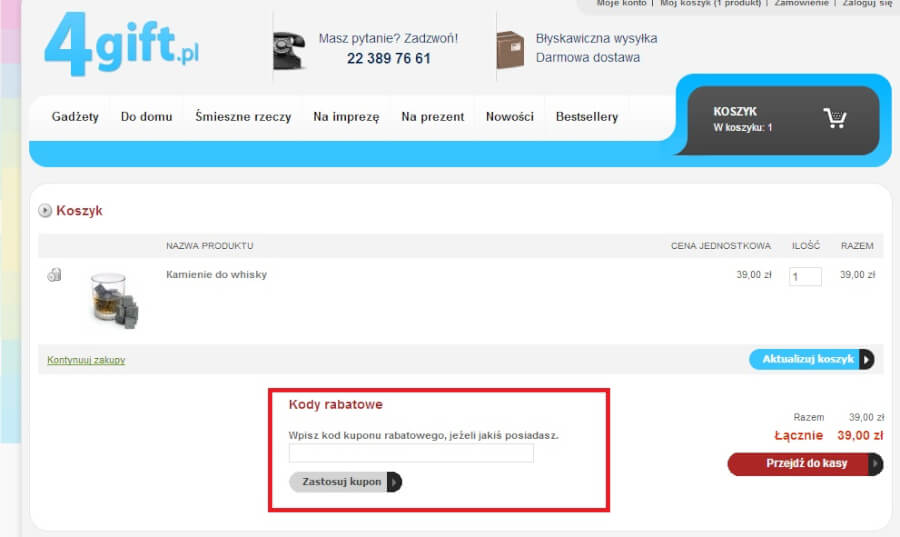The height and width of the screenshot is (537, 900).
Task: Click the Zaloguj się link
Action: click(x=866, y=4)
